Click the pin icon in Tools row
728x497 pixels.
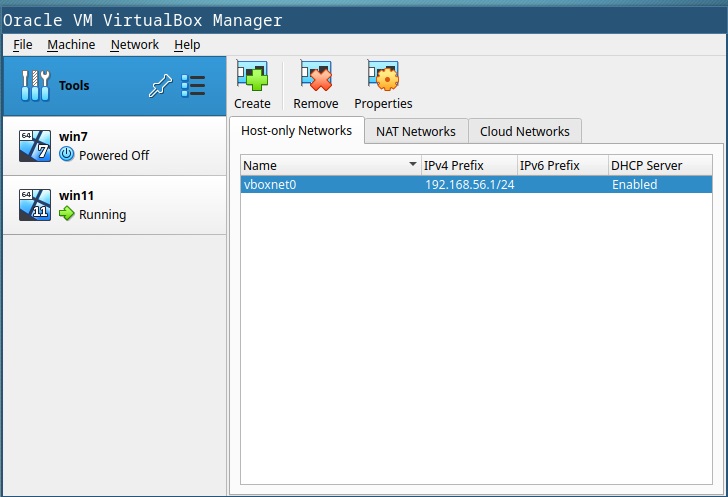(160, 85)
